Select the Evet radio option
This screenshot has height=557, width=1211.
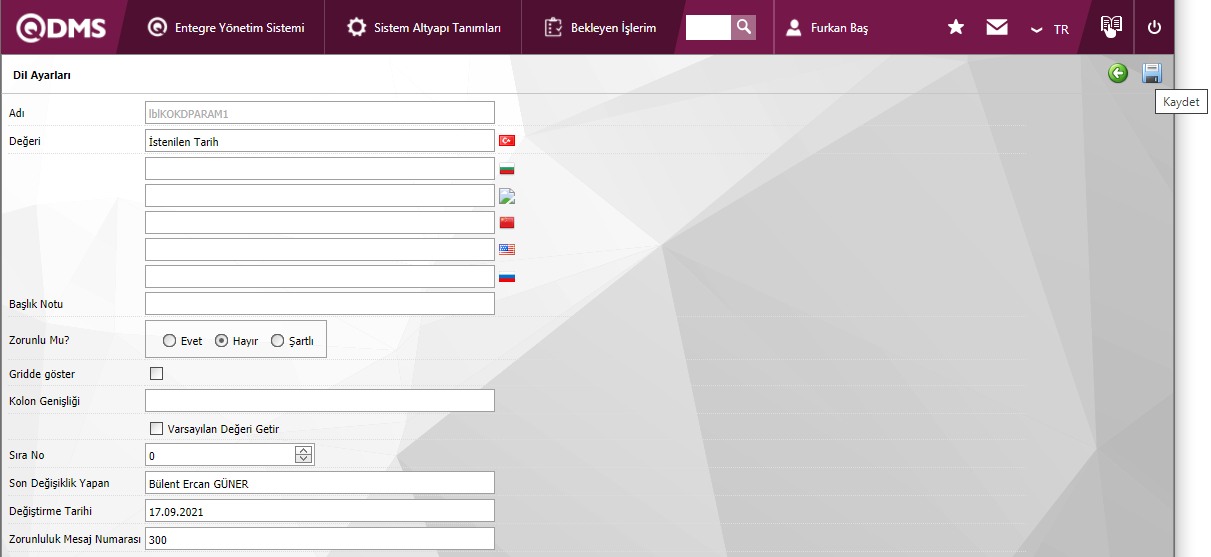(169, 341)
